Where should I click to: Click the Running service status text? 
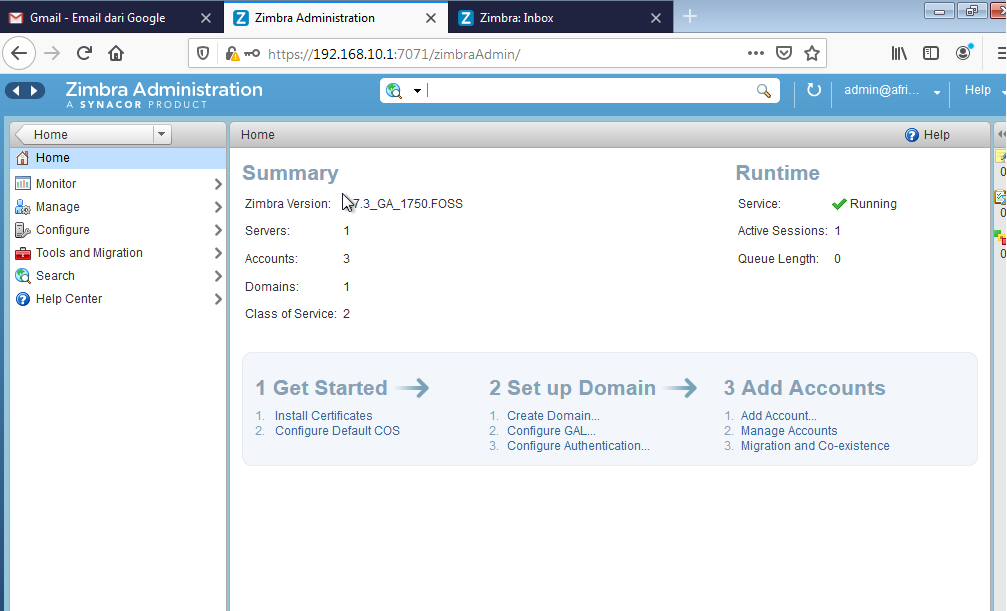click(873, 204)
